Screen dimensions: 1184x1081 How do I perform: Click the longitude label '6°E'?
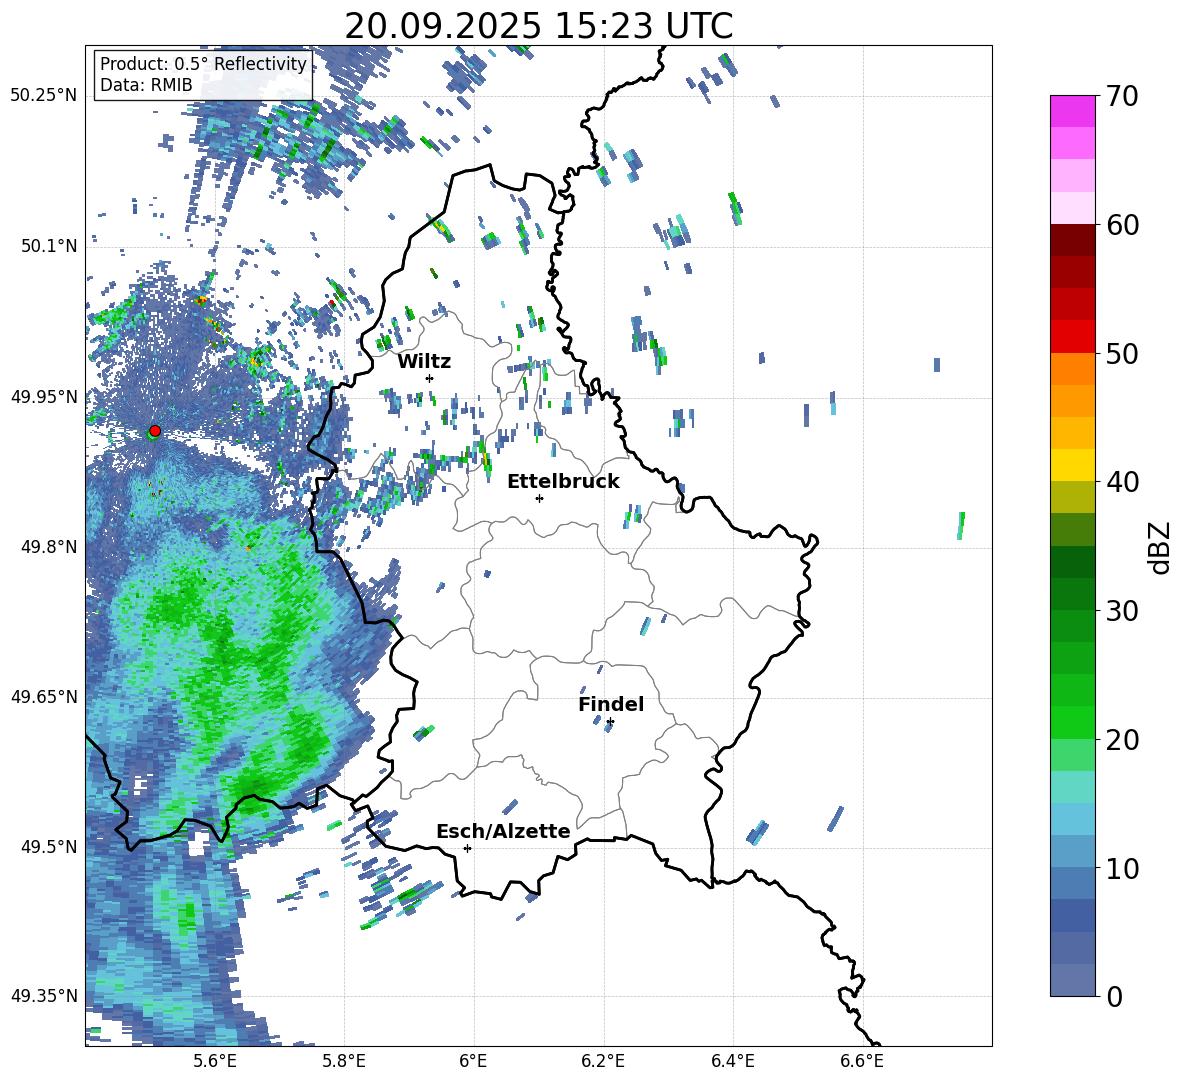pyautogui.click(x=473, y=1061)
